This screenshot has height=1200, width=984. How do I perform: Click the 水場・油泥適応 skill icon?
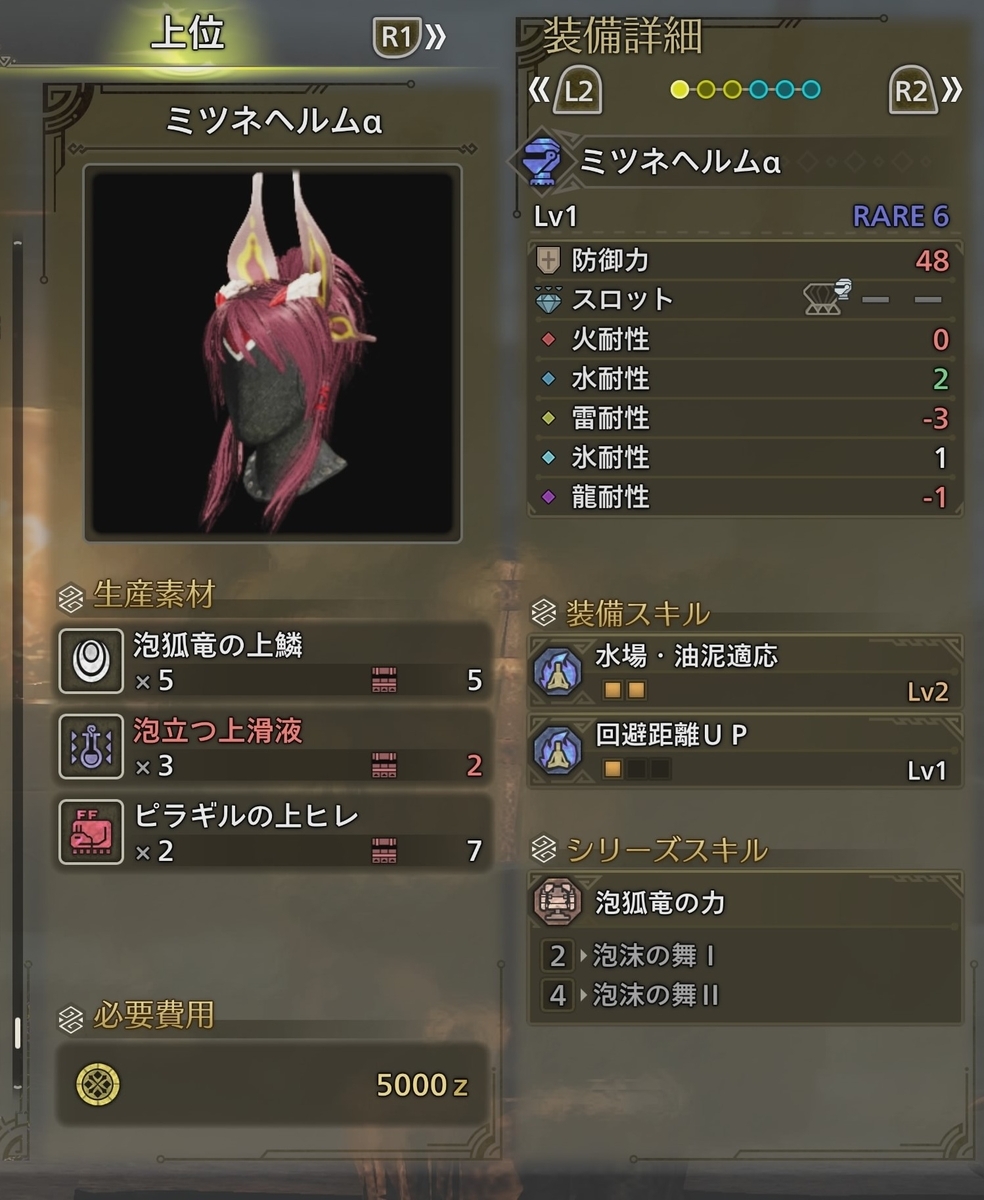click(557, 674)
